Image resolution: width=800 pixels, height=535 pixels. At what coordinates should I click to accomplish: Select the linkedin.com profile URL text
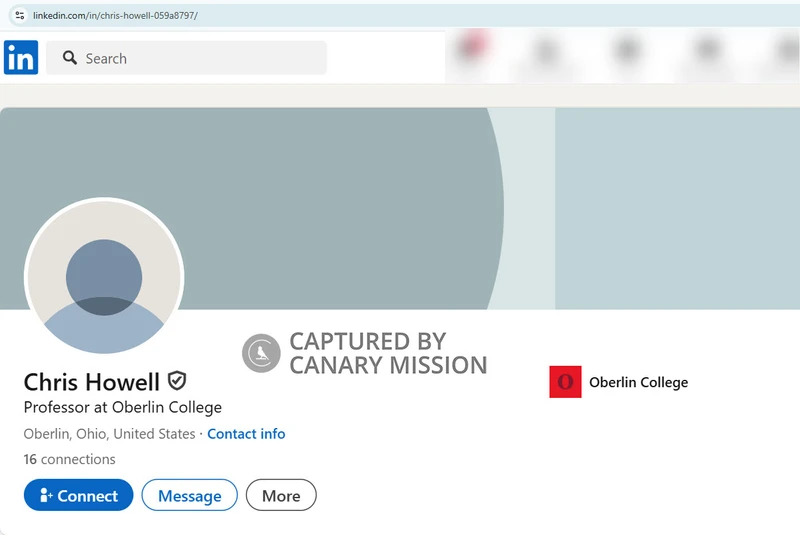coord(115,15)
